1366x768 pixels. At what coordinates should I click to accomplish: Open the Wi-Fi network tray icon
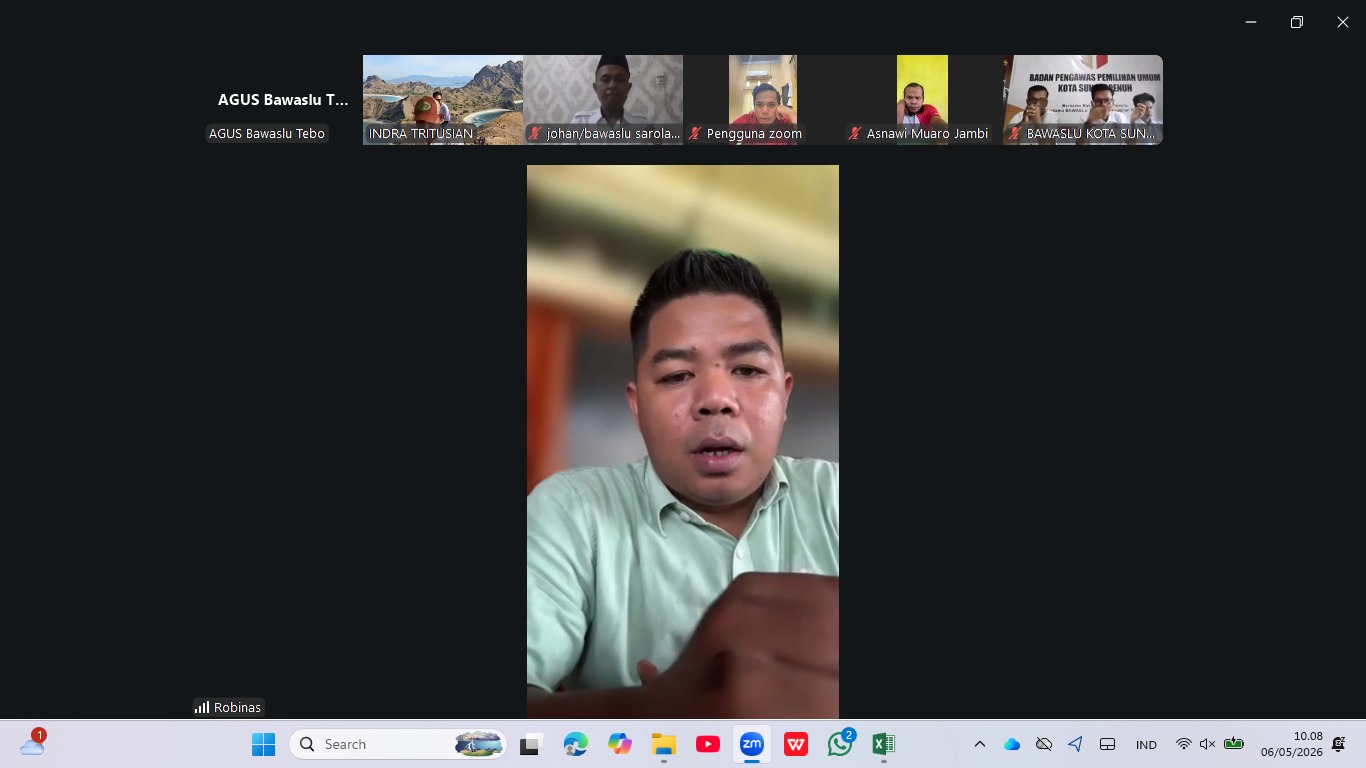1184,744
